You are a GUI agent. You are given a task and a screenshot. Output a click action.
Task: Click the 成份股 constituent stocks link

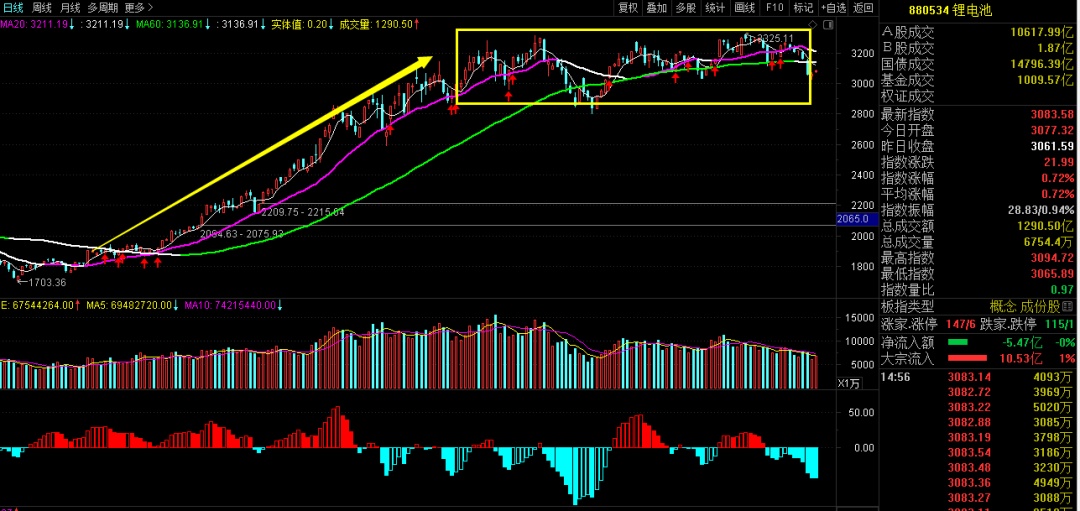pyautogui.click(x=1042, y=306)
